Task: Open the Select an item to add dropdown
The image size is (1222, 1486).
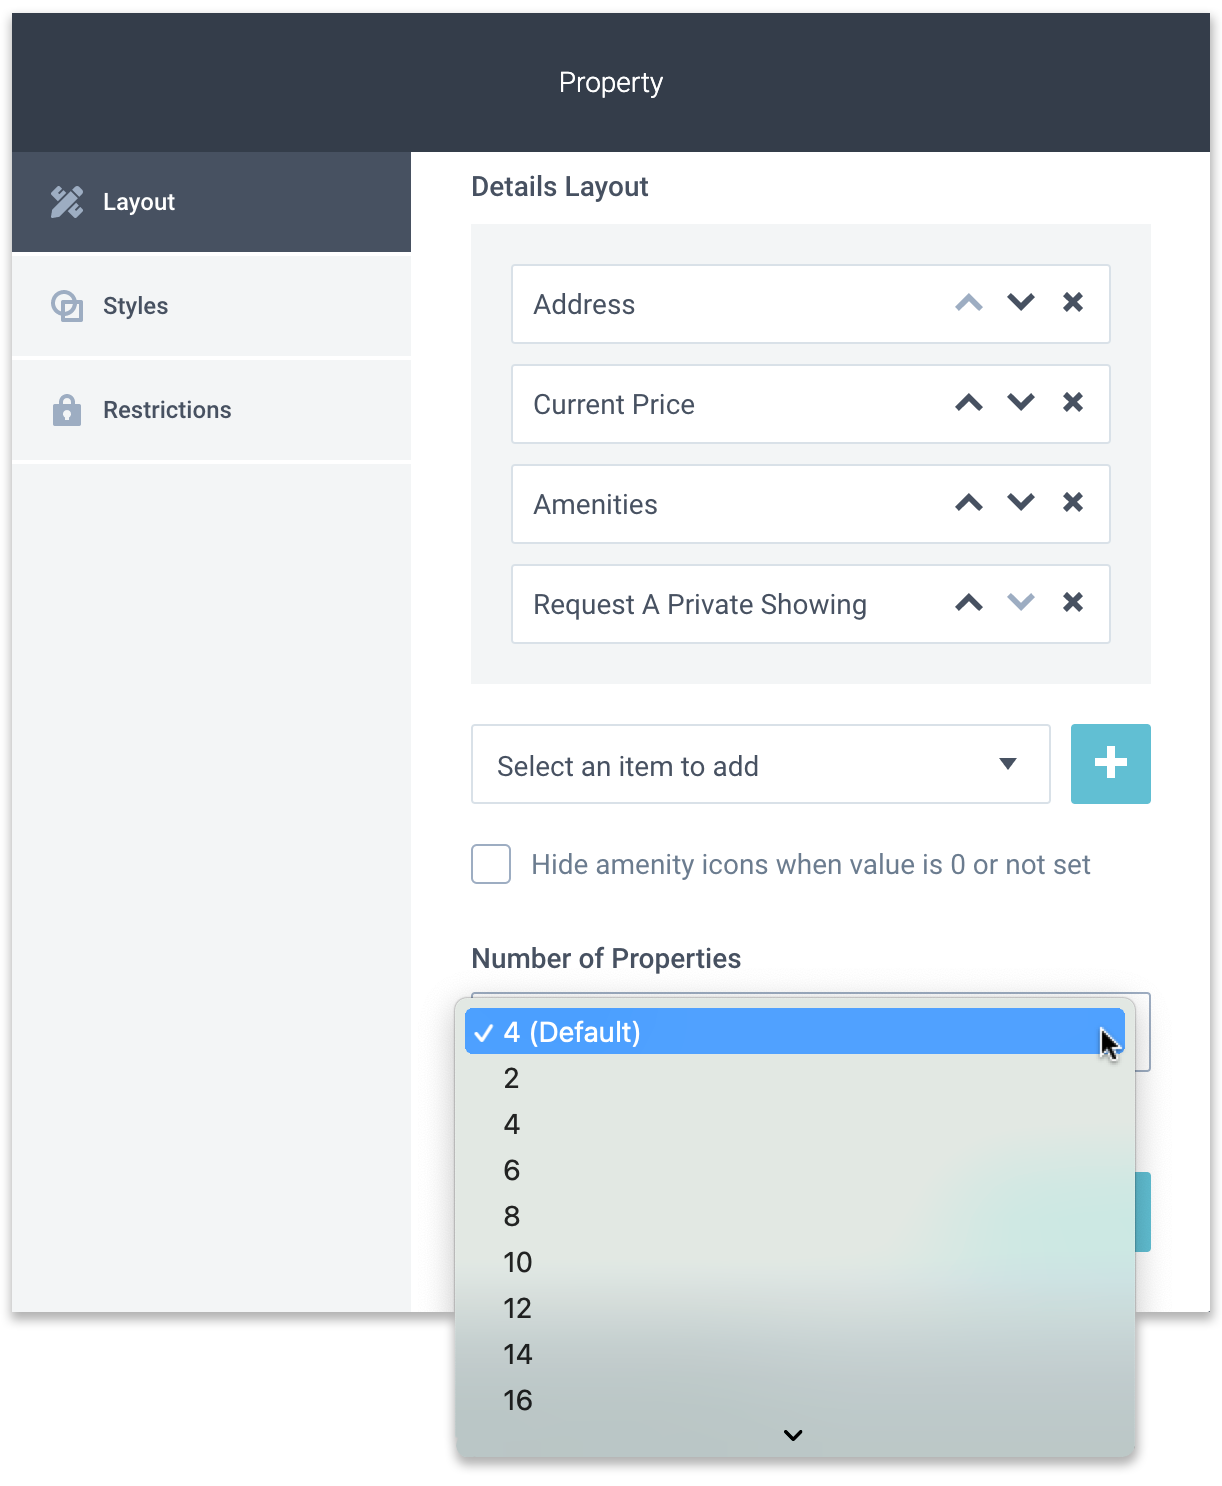Action: pyautogui.click(x=760, y=764)
